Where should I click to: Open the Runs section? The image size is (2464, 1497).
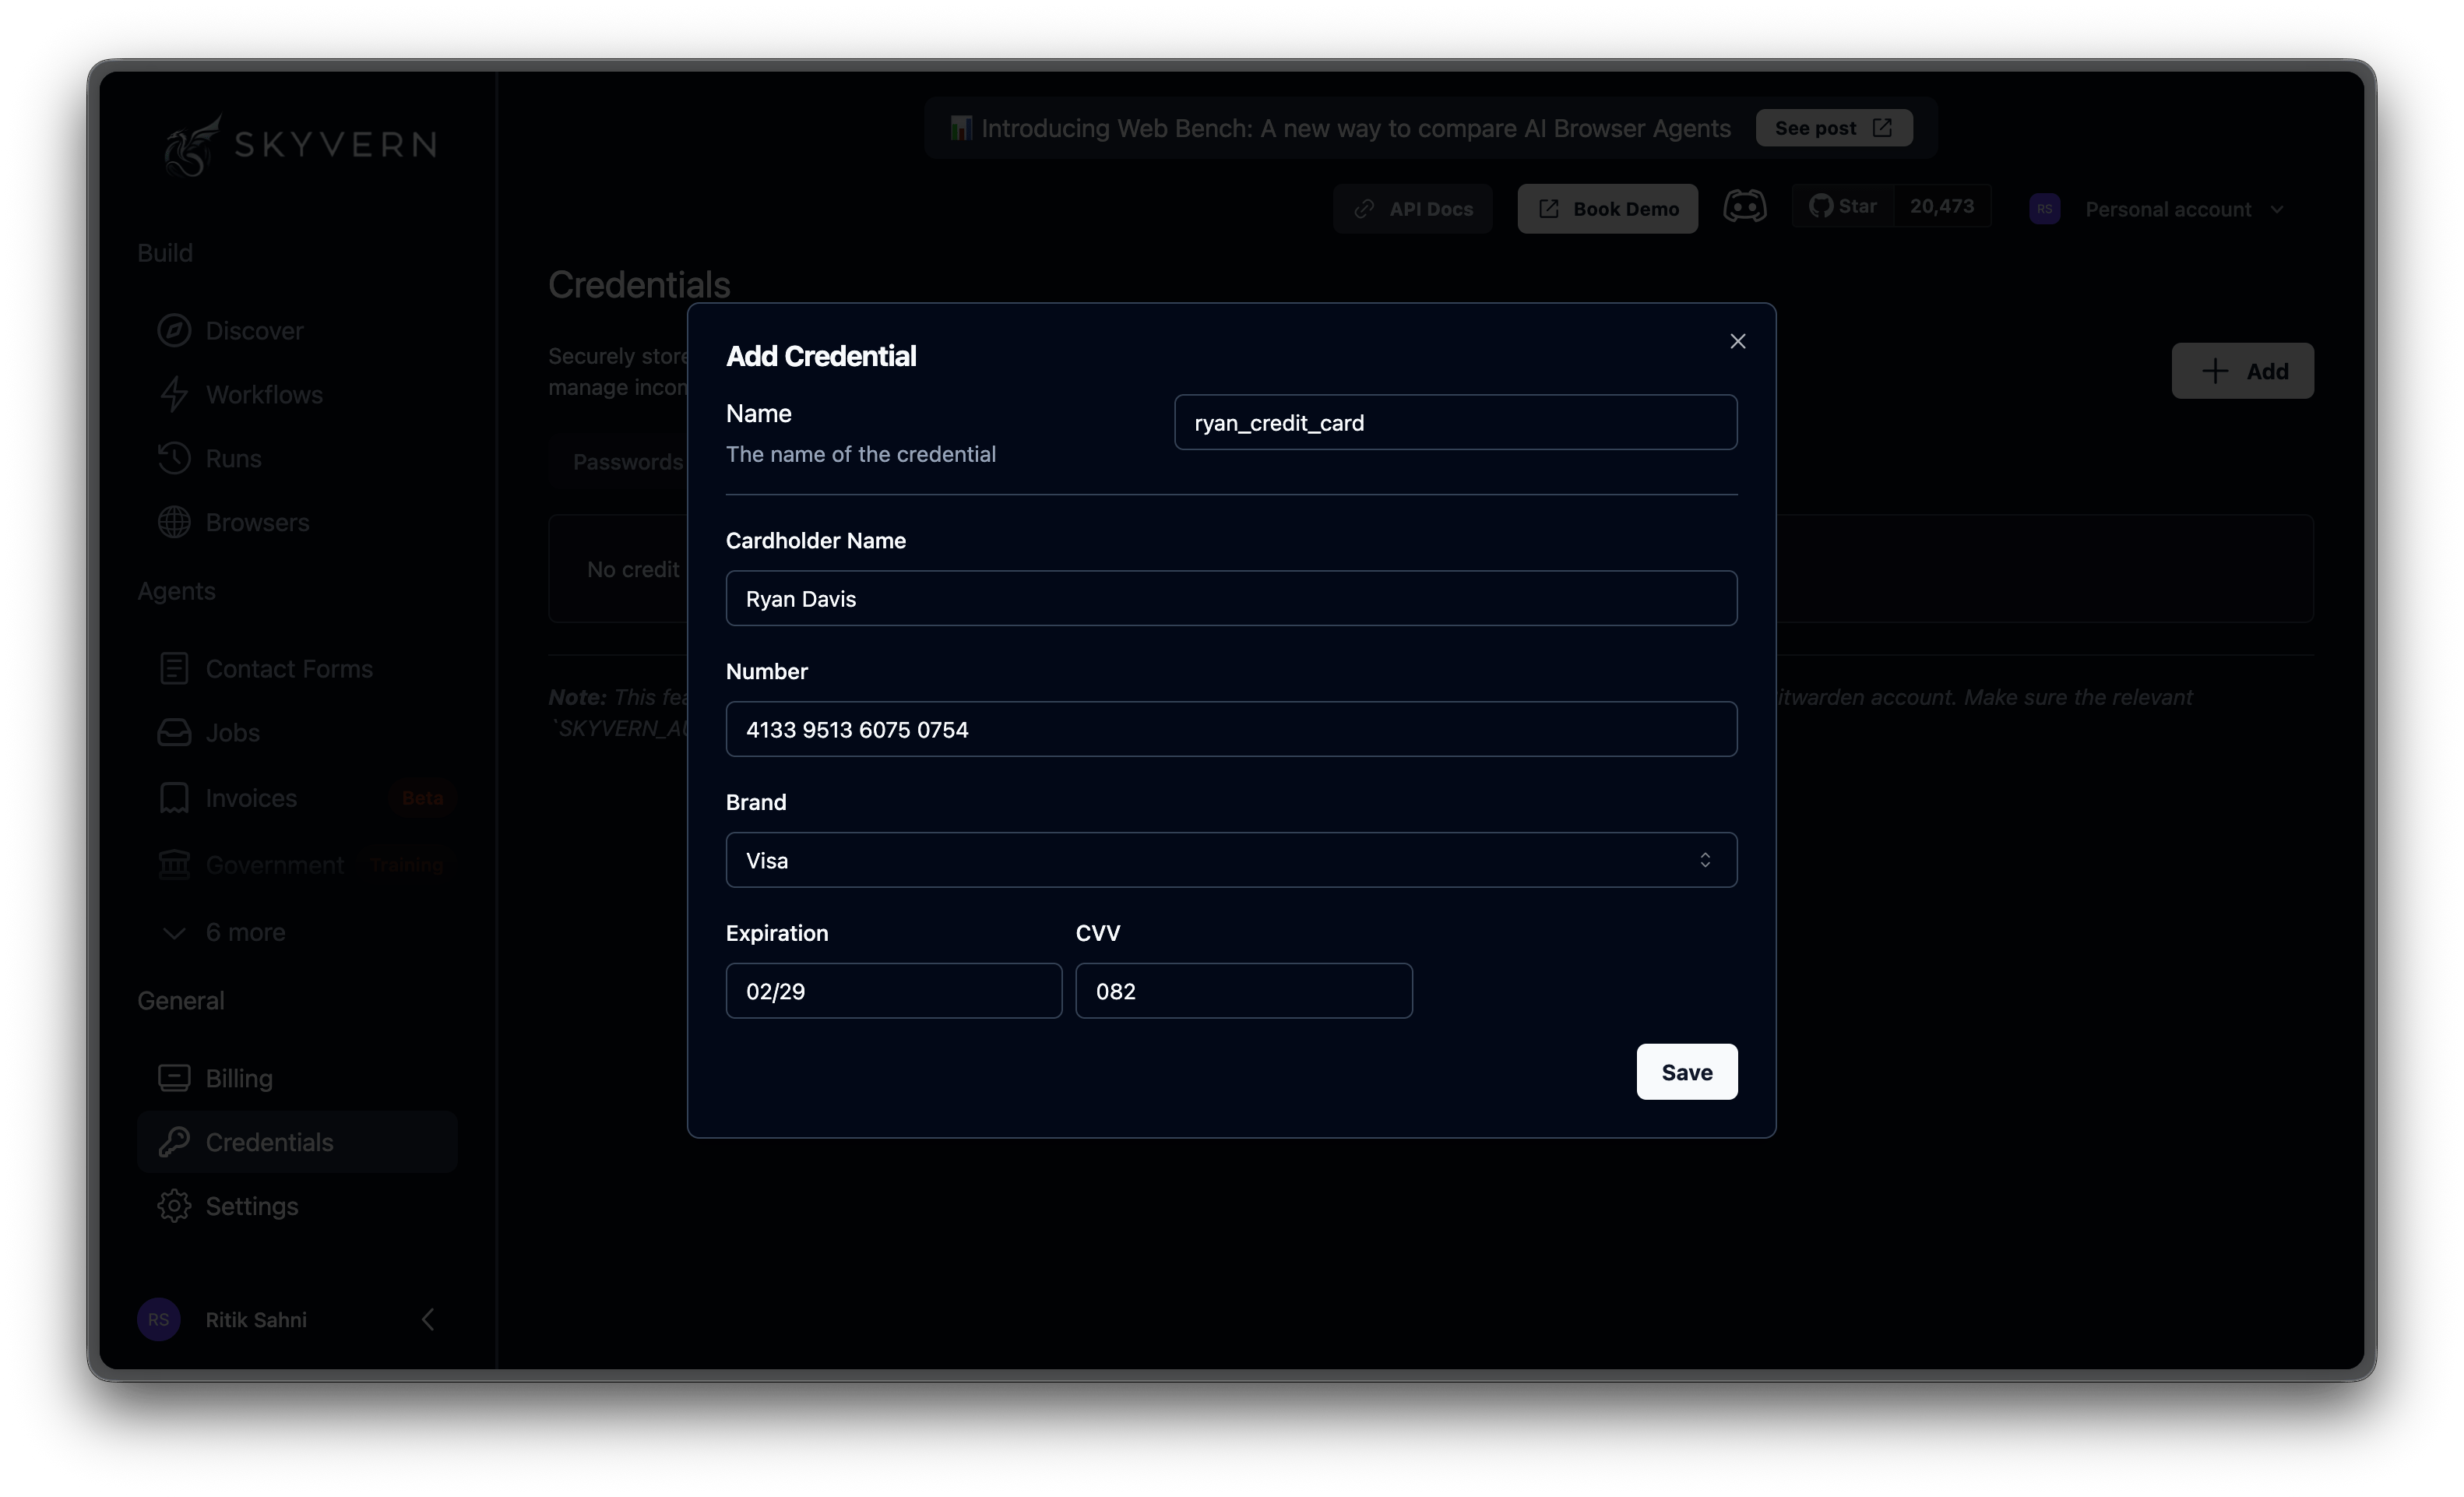tap(296, 458)
